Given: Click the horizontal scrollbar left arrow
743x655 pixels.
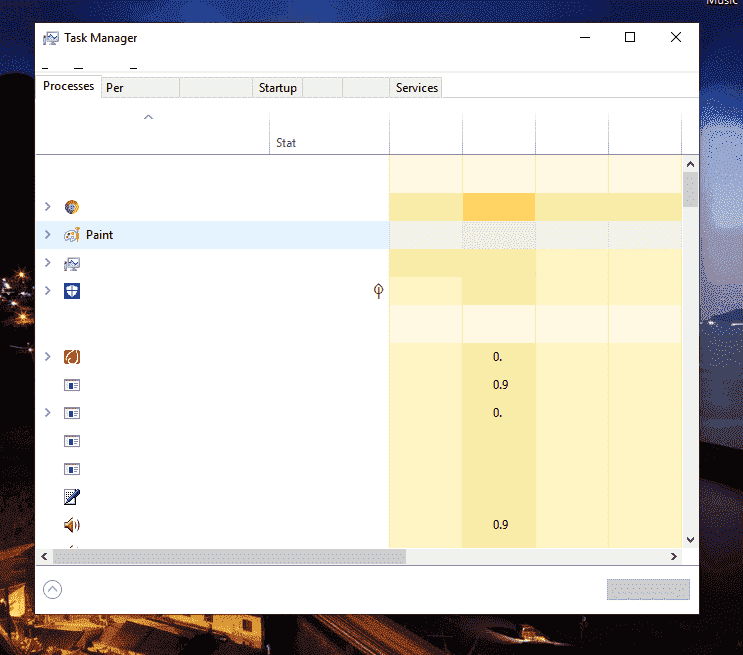Looking at the screenshot, I should (x=44, y=556).
